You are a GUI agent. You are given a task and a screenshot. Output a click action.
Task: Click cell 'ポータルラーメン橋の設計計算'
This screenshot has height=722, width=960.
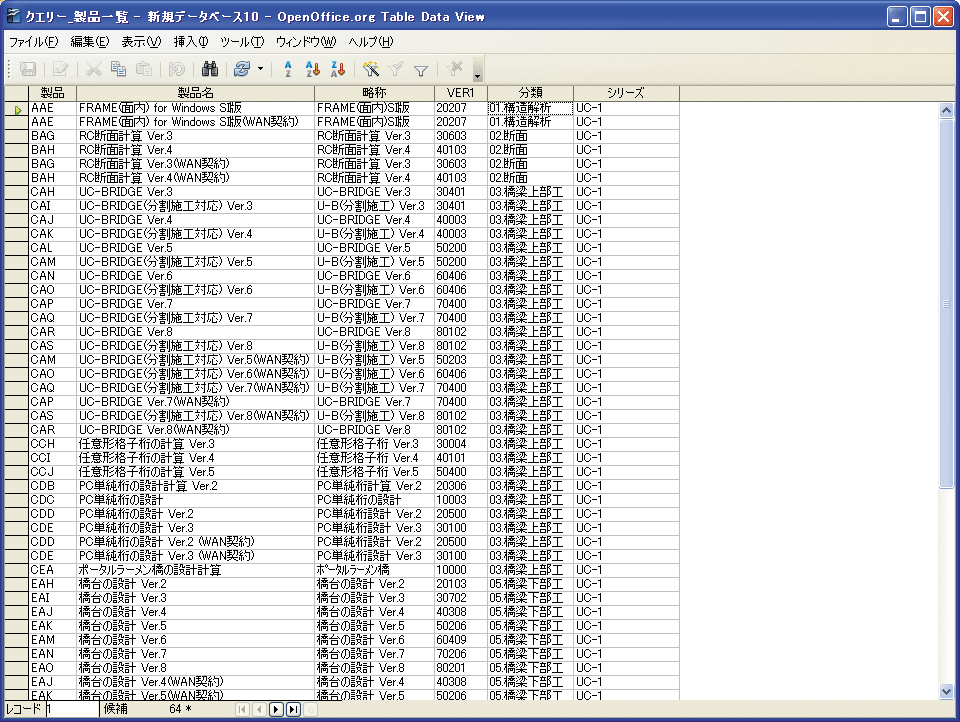pyautogui.click(x=195, y=570)
